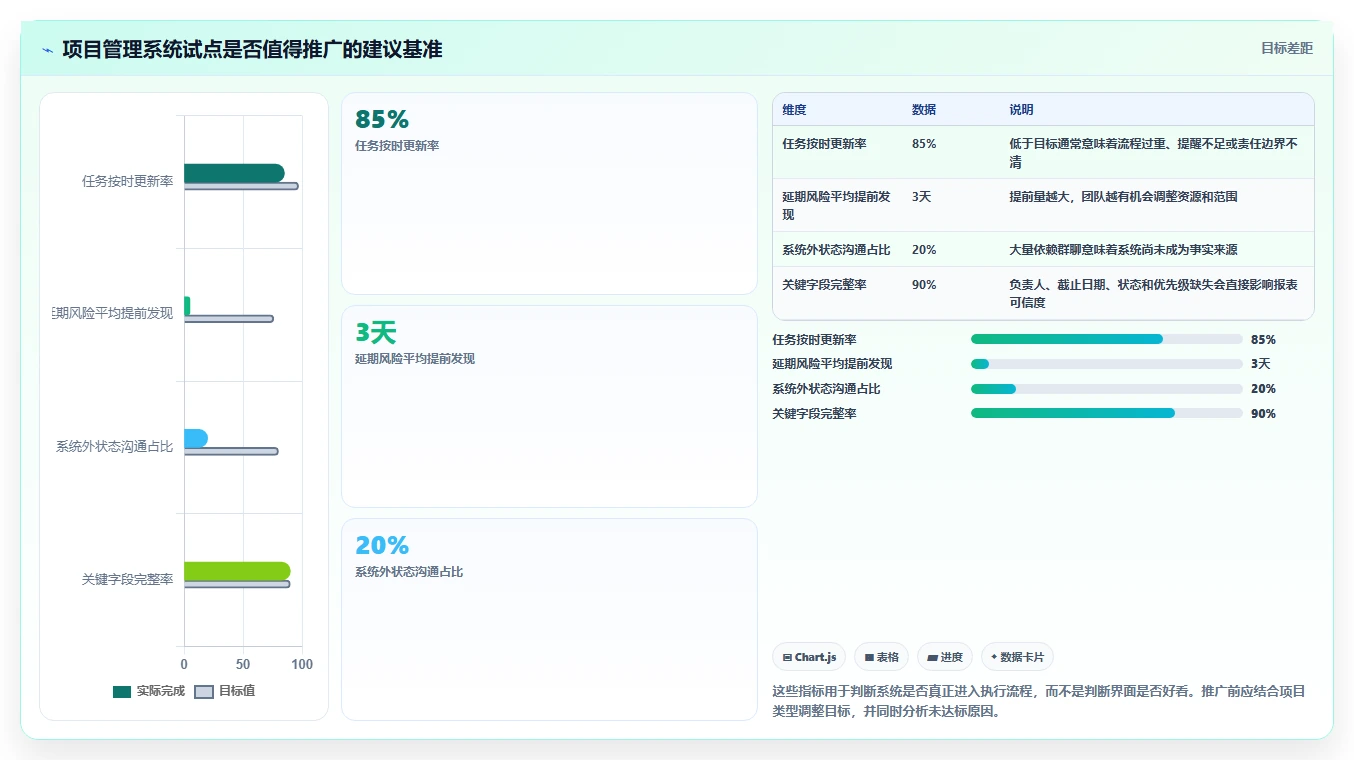Viewport: 1354px width, 760px height.
Task: Click the 50 tick on the chart x-axis
Action: click(243, 665)
